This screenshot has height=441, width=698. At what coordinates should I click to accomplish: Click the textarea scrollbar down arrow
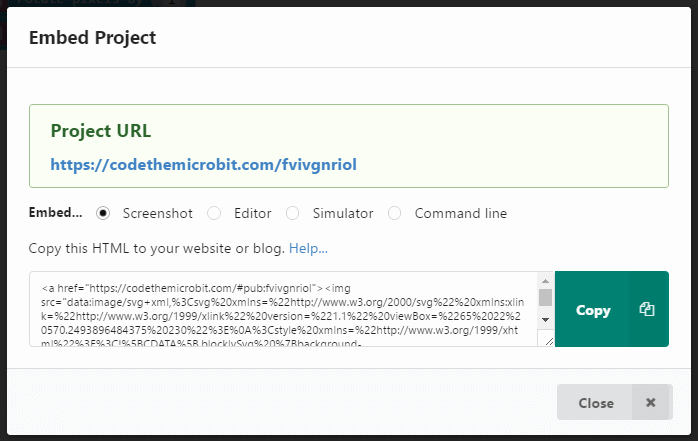[x=545, y=318]
